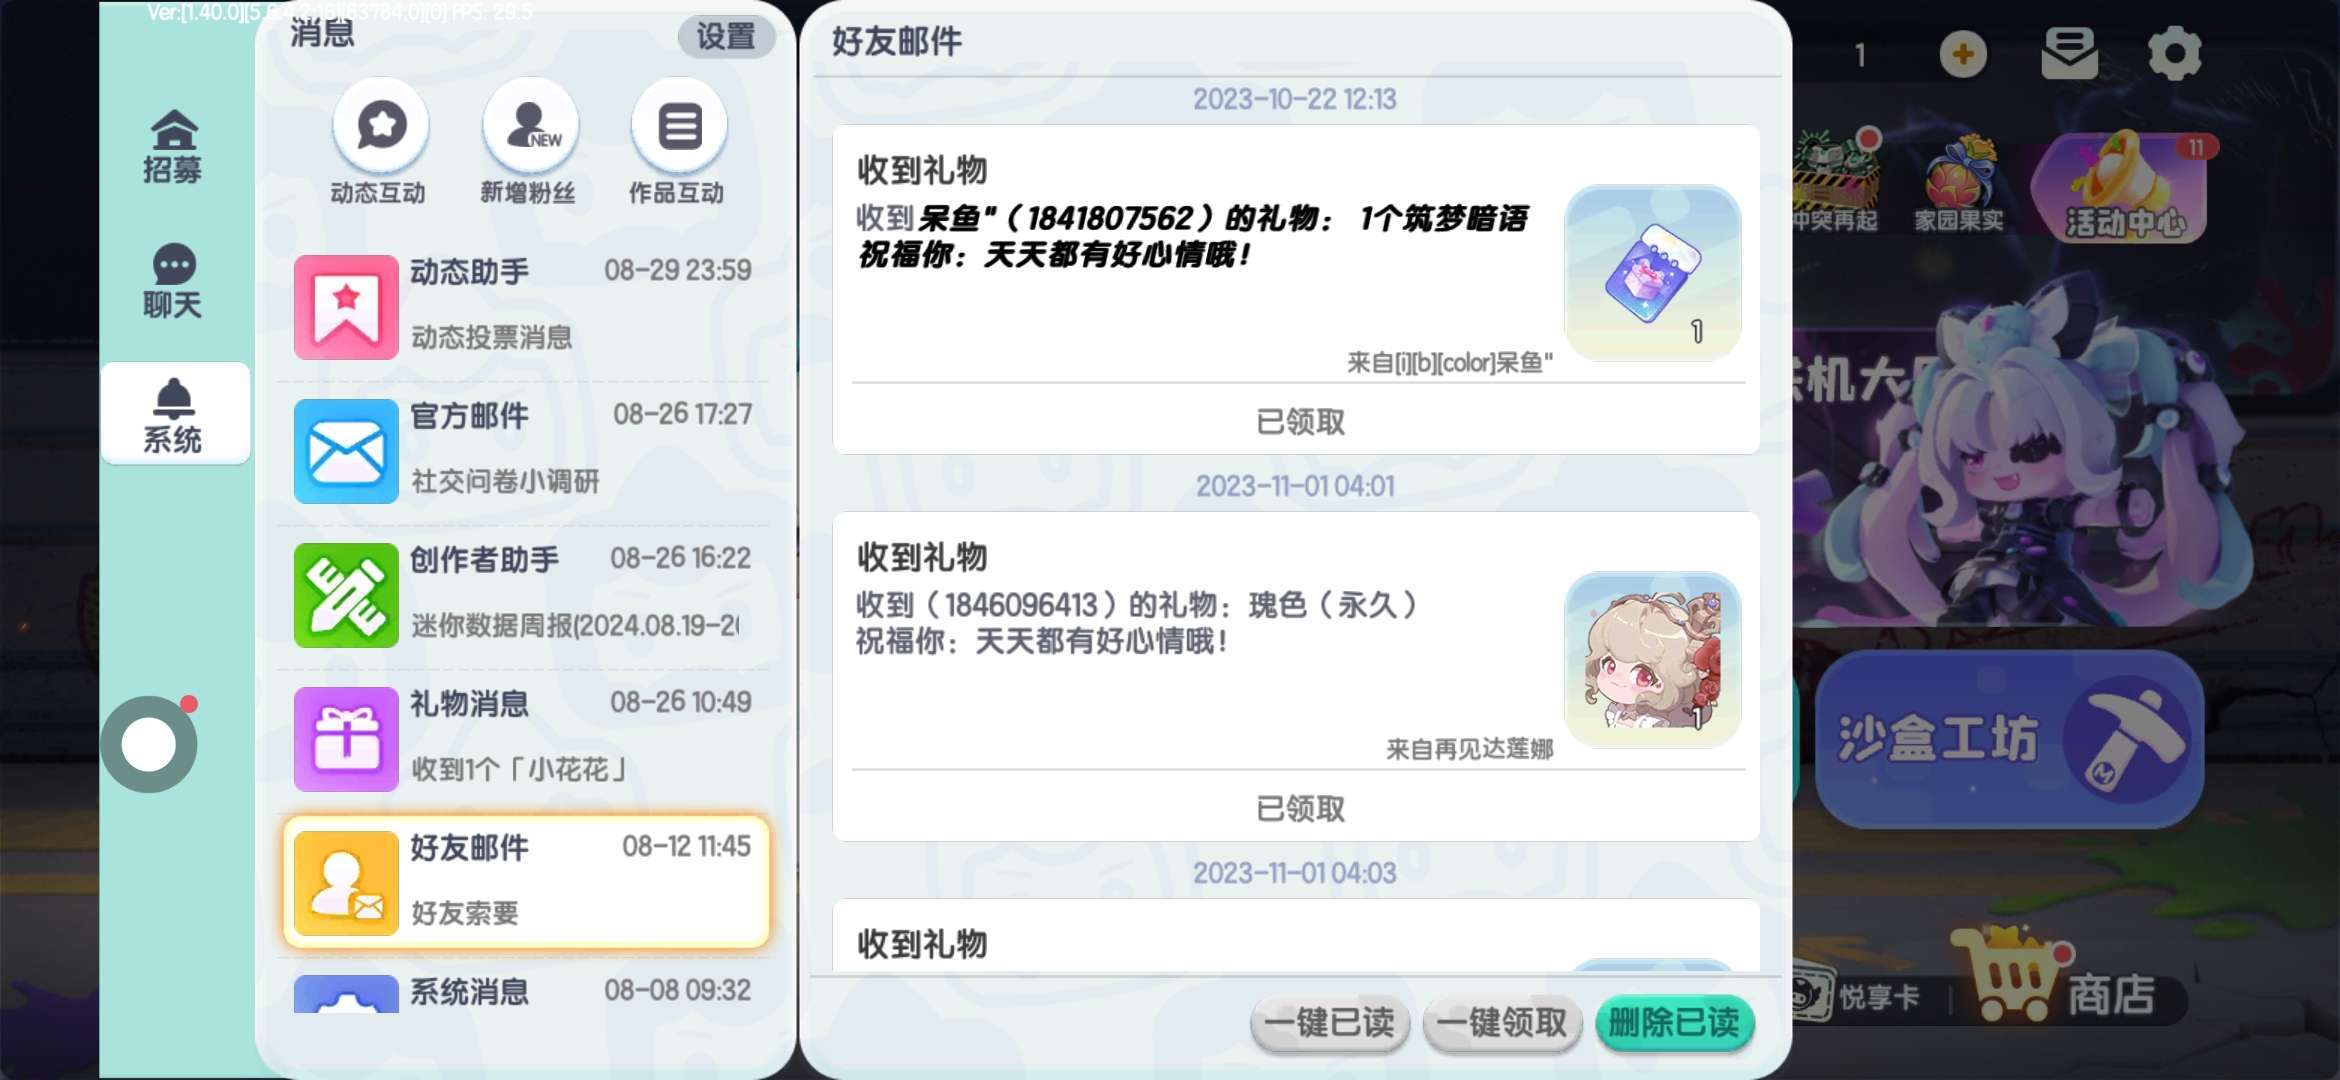Open the 动态互动 star bubble icon
Viewport: 2340px width, 1080px height.
click(380, 126)
